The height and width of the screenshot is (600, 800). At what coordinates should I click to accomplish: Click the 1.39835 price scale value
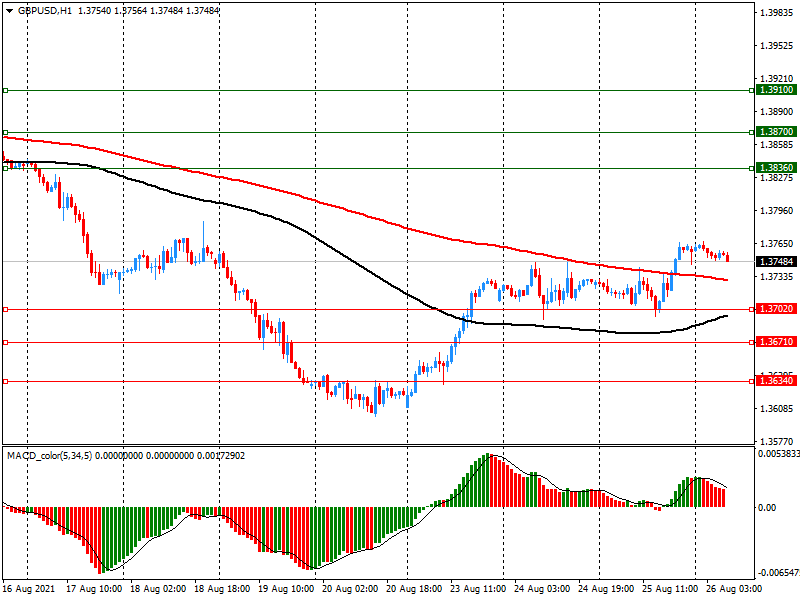coord(777,13)
